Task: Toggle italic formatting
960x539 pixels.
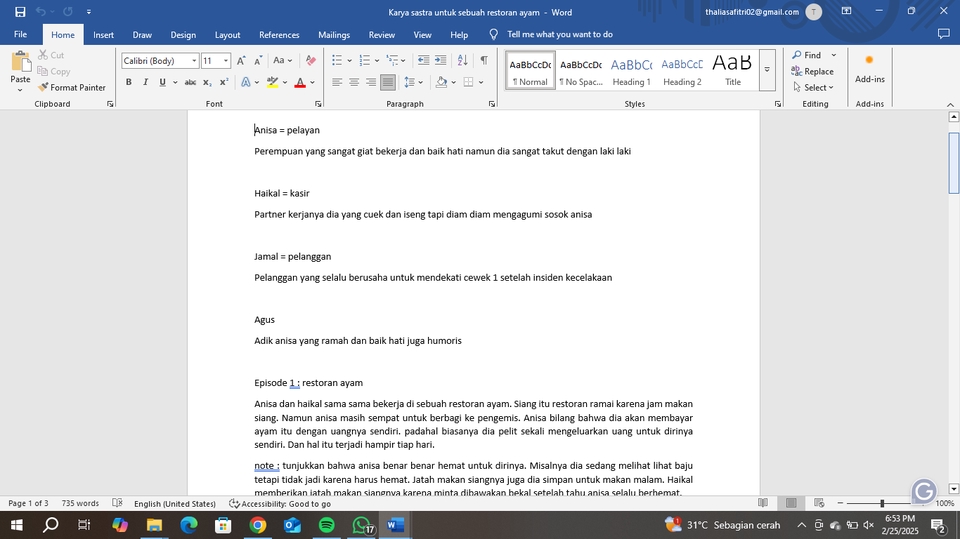Action: coord(145,82)
